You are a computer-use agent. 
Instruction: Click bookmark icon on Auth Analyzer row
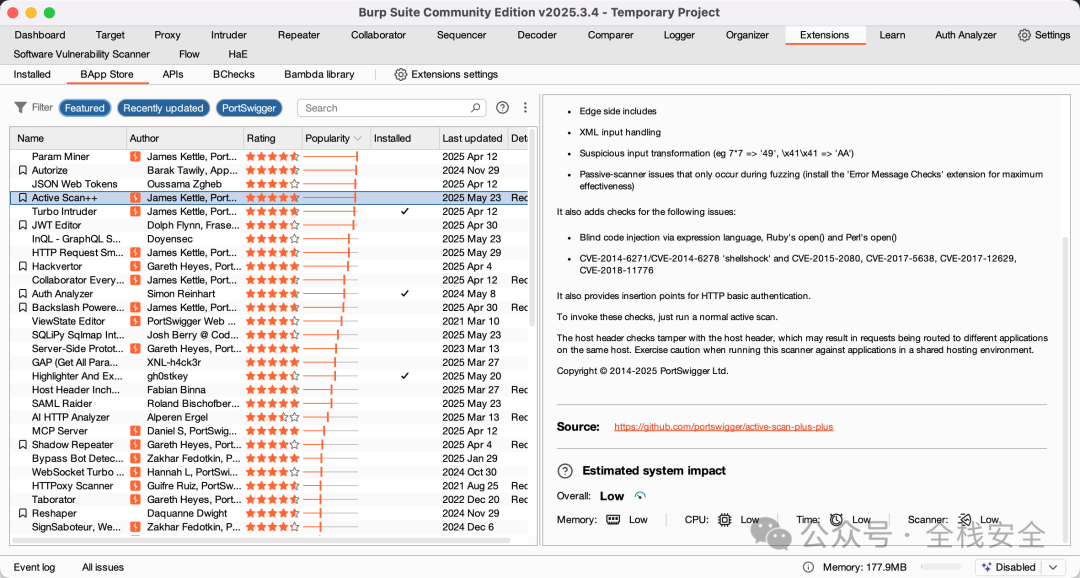coord(23,293)
